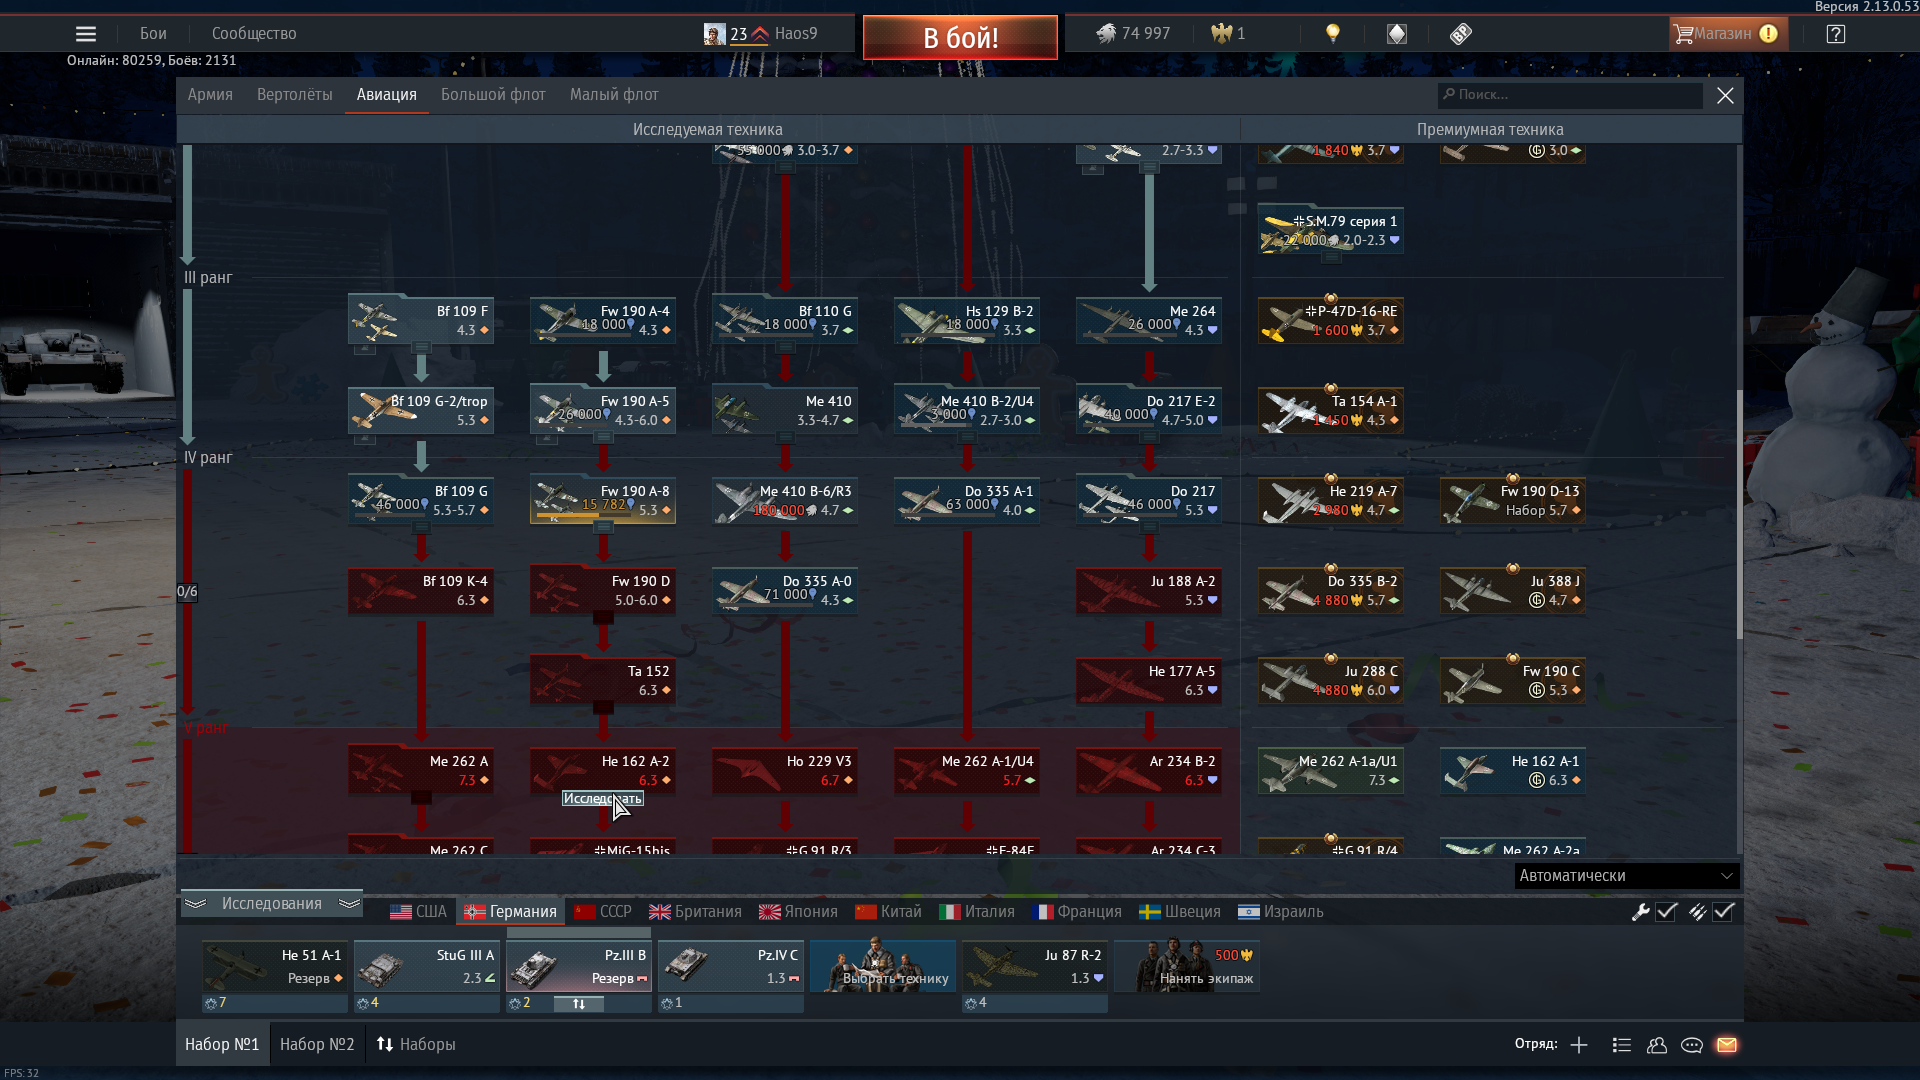Select the premium He 219 A-7 card
1920x1080 pixels.
pyautogui.click(x=1331, y=501)
